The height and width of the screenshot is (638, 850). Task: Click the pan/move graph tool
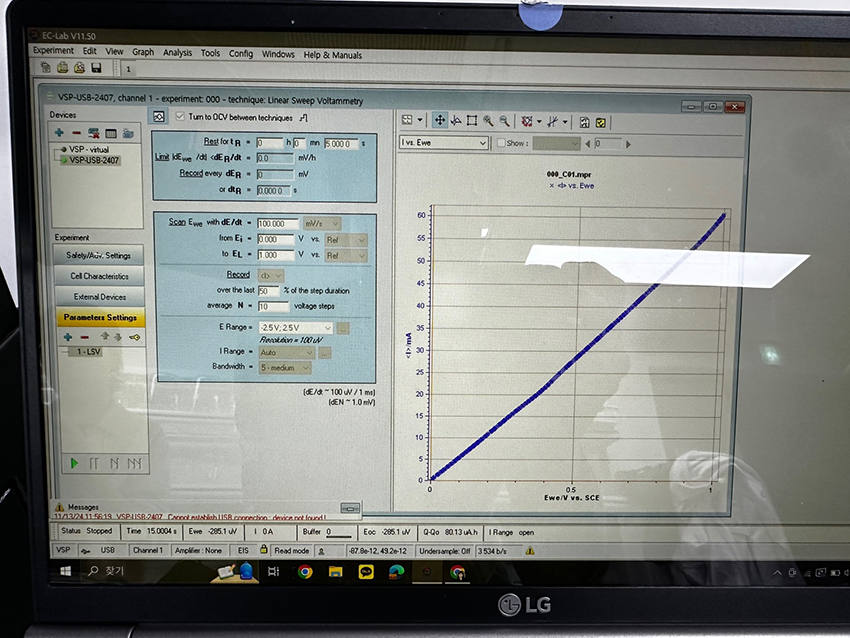(440, 120)
